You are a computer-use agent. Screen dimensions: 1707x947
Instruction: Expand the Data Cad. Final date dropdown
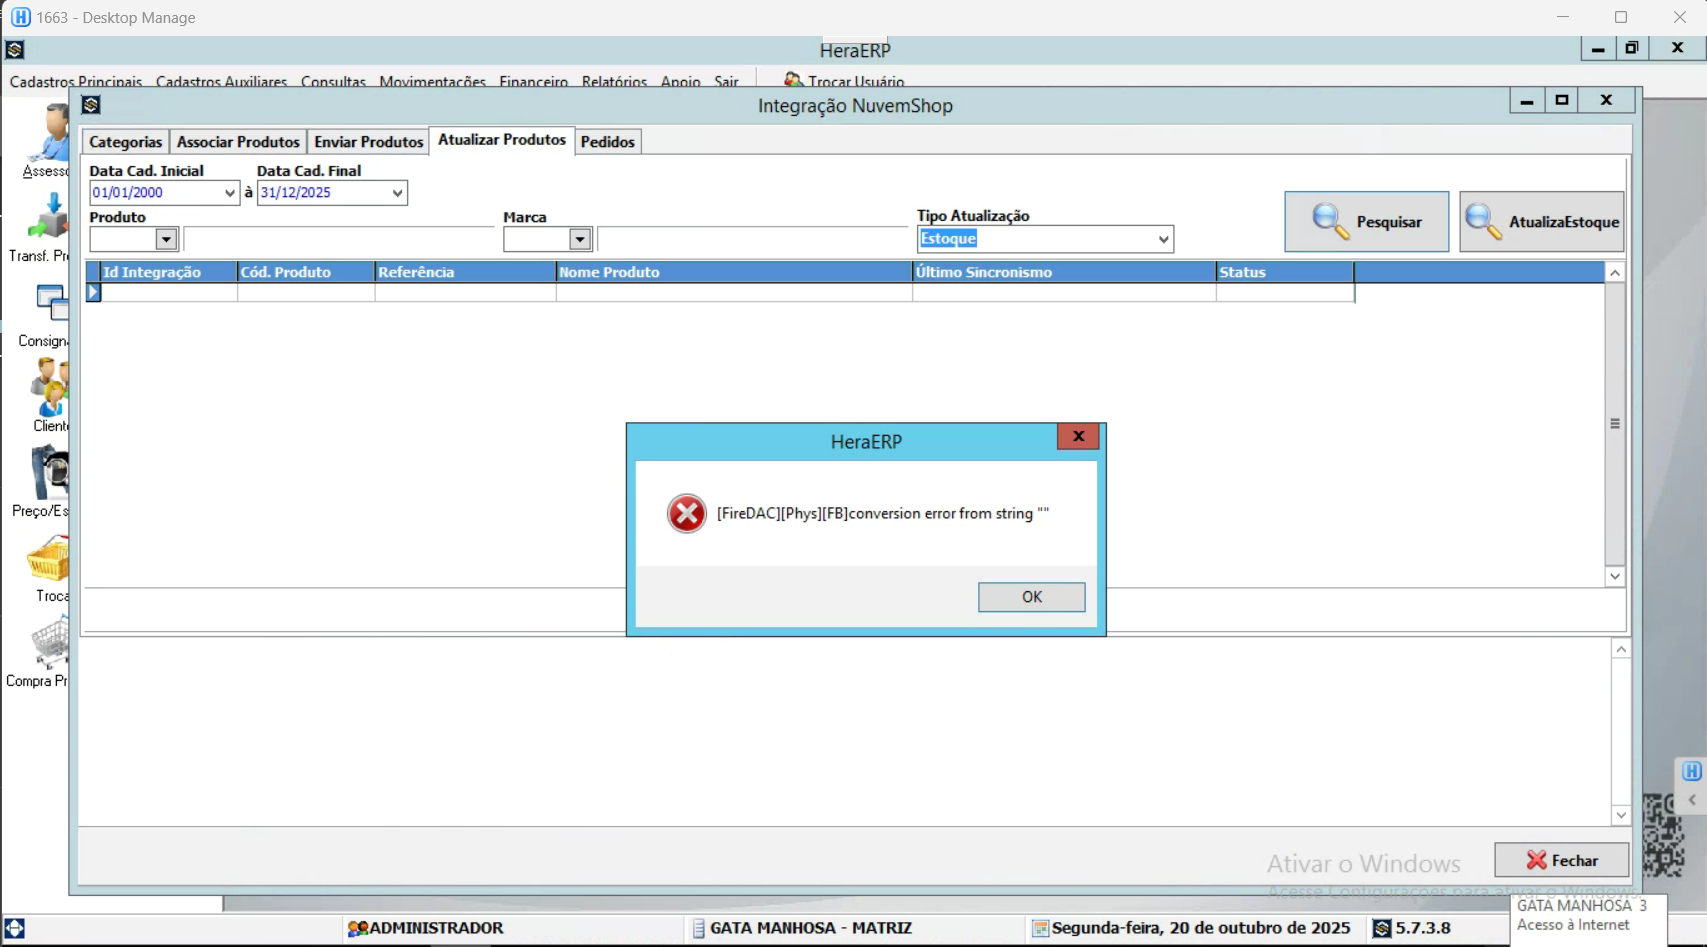click(397, 193)
